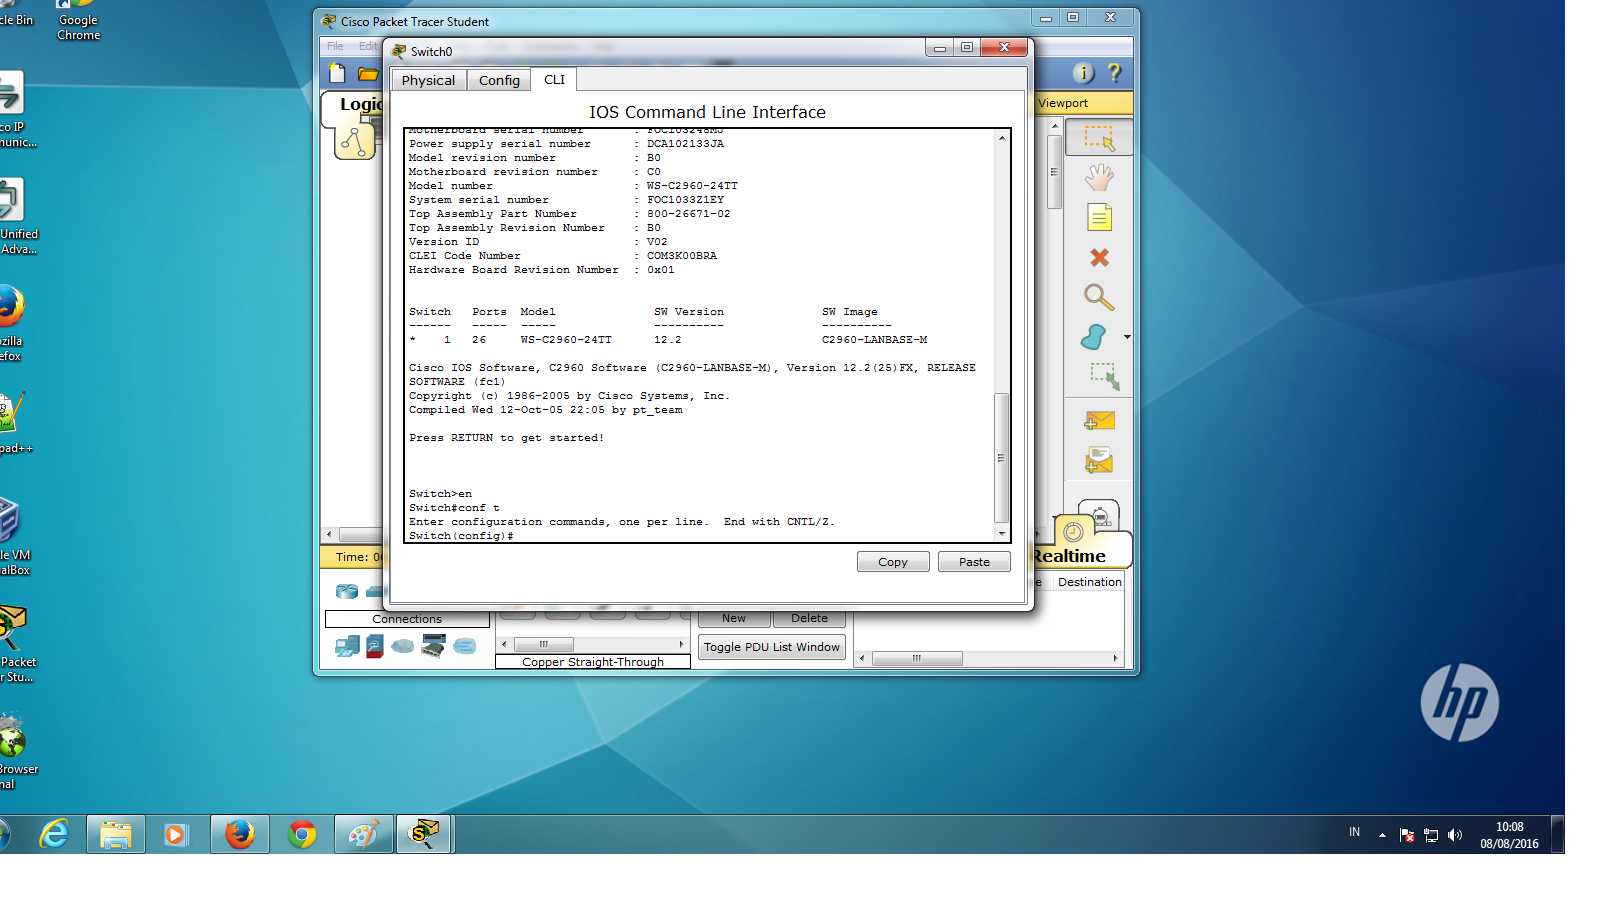Click the Destination column header
Screen dimensions: 1600x900
coord(1089,582)
